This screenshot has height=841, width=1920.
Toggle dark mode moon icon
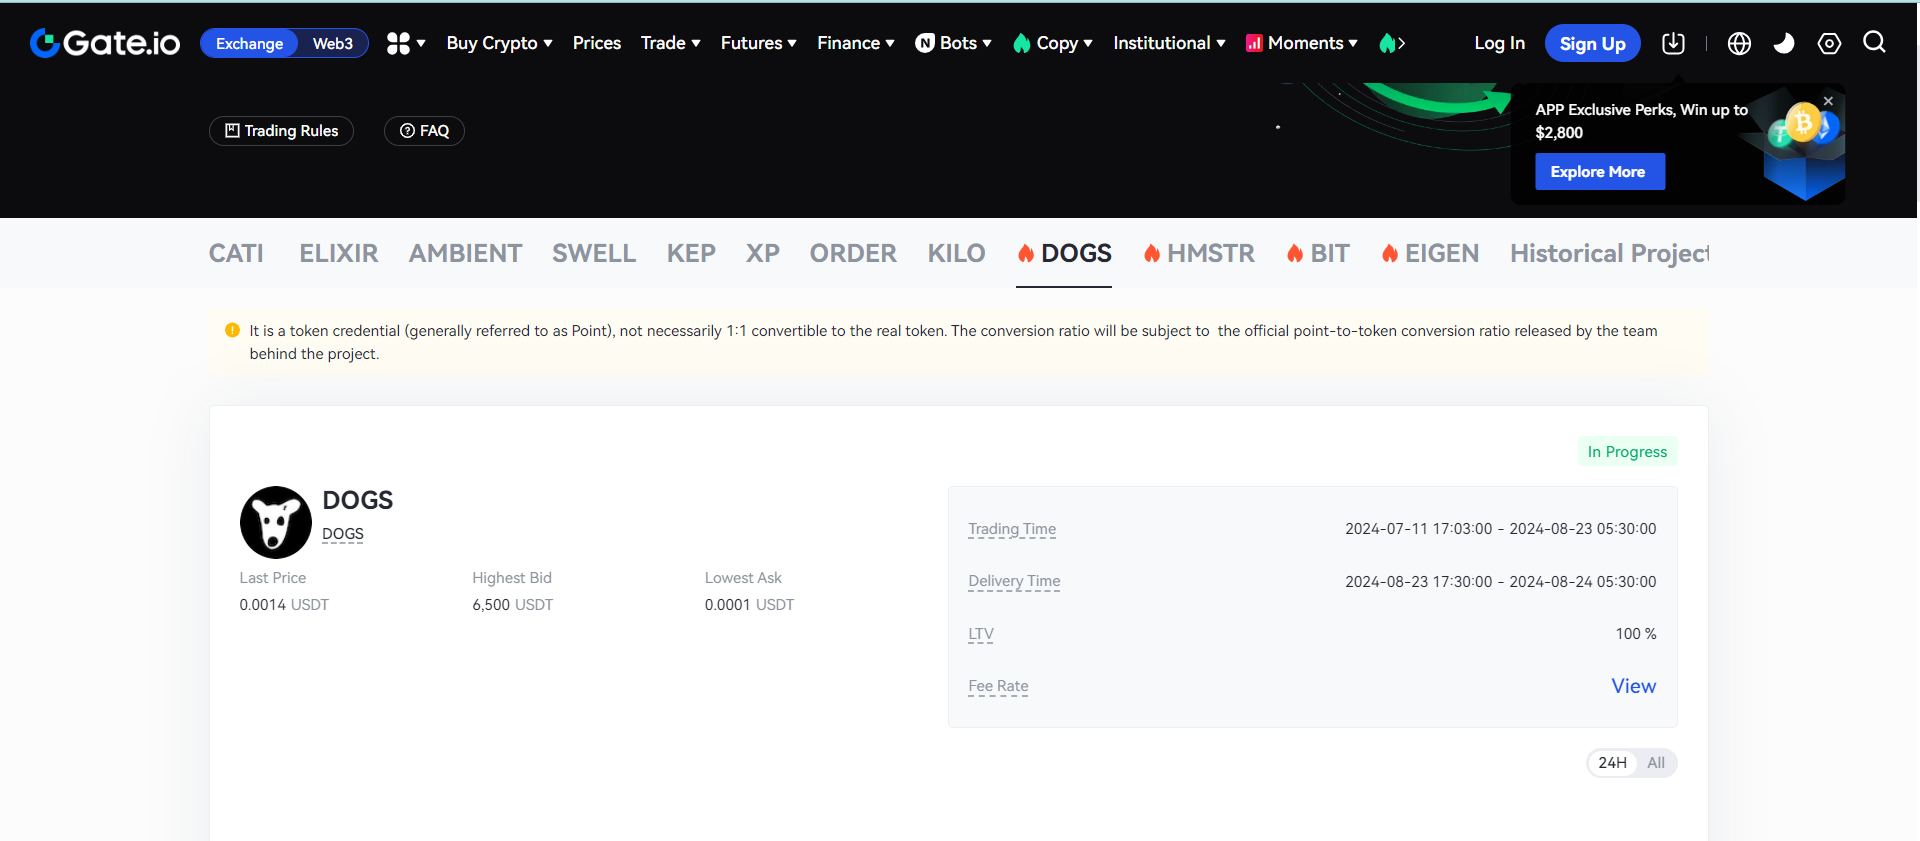pyautogui.click(x=1784, y=43)
